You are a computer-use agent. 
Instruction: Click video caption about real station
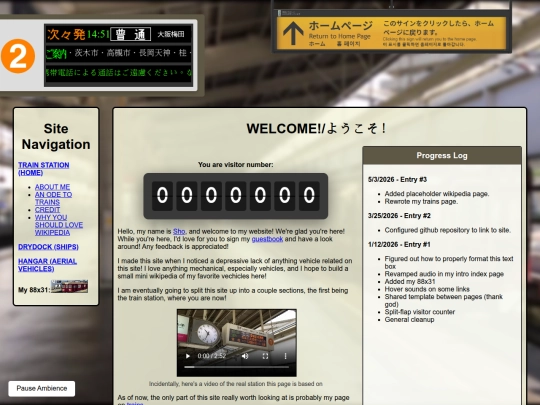(x=236, y=384)
